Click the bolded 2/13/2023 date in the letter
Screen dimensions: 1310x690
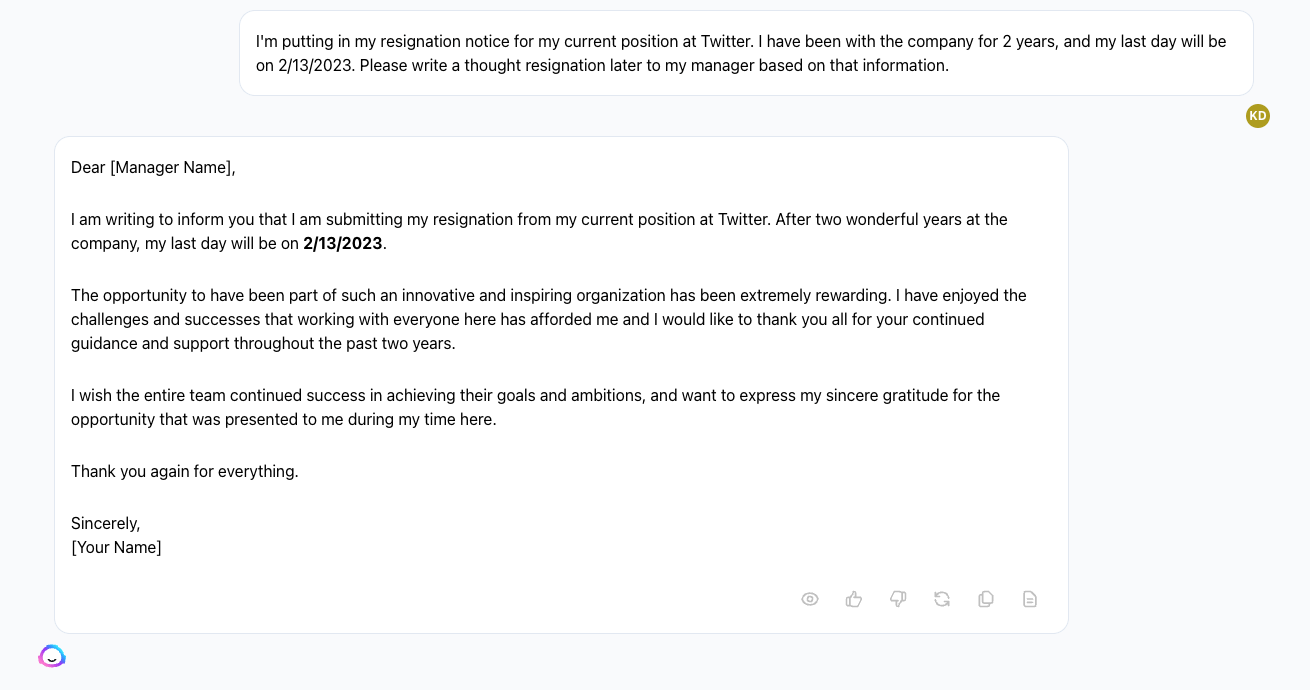[x=343, y=243]
